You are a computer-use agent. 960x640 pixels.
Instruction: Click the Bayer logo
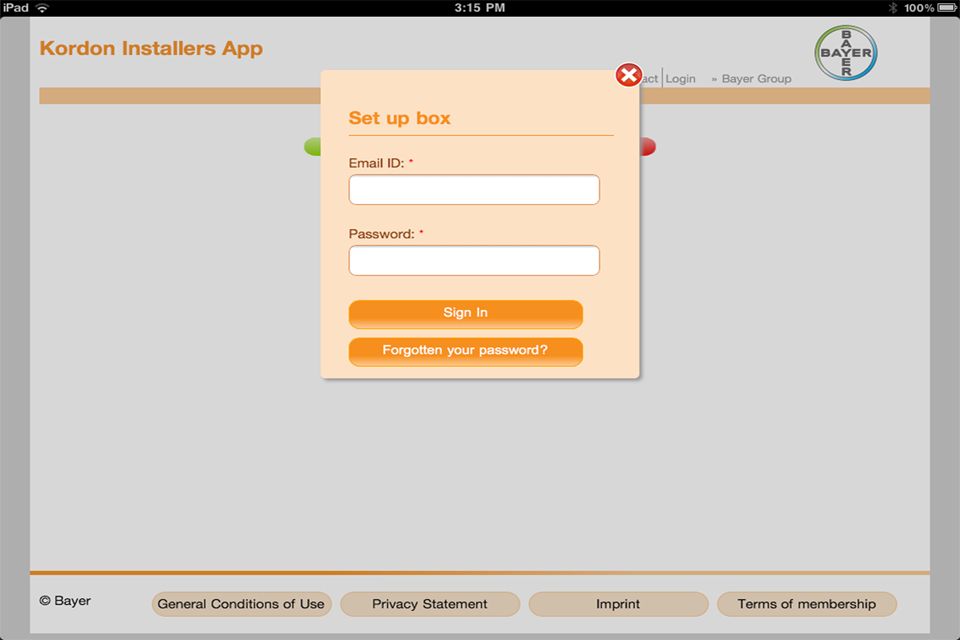[x=846, y=53]
